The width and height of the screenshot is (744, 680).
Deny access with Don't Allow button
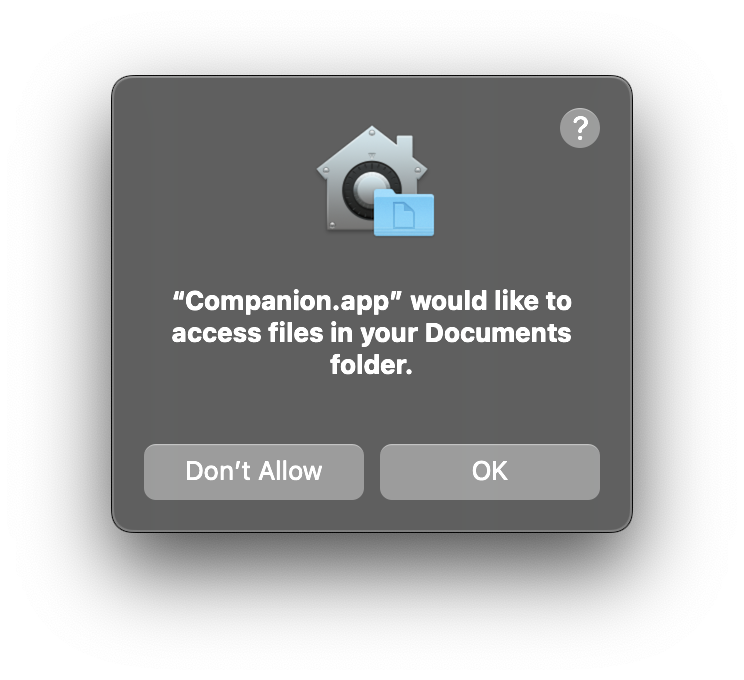tap(254, 472)
